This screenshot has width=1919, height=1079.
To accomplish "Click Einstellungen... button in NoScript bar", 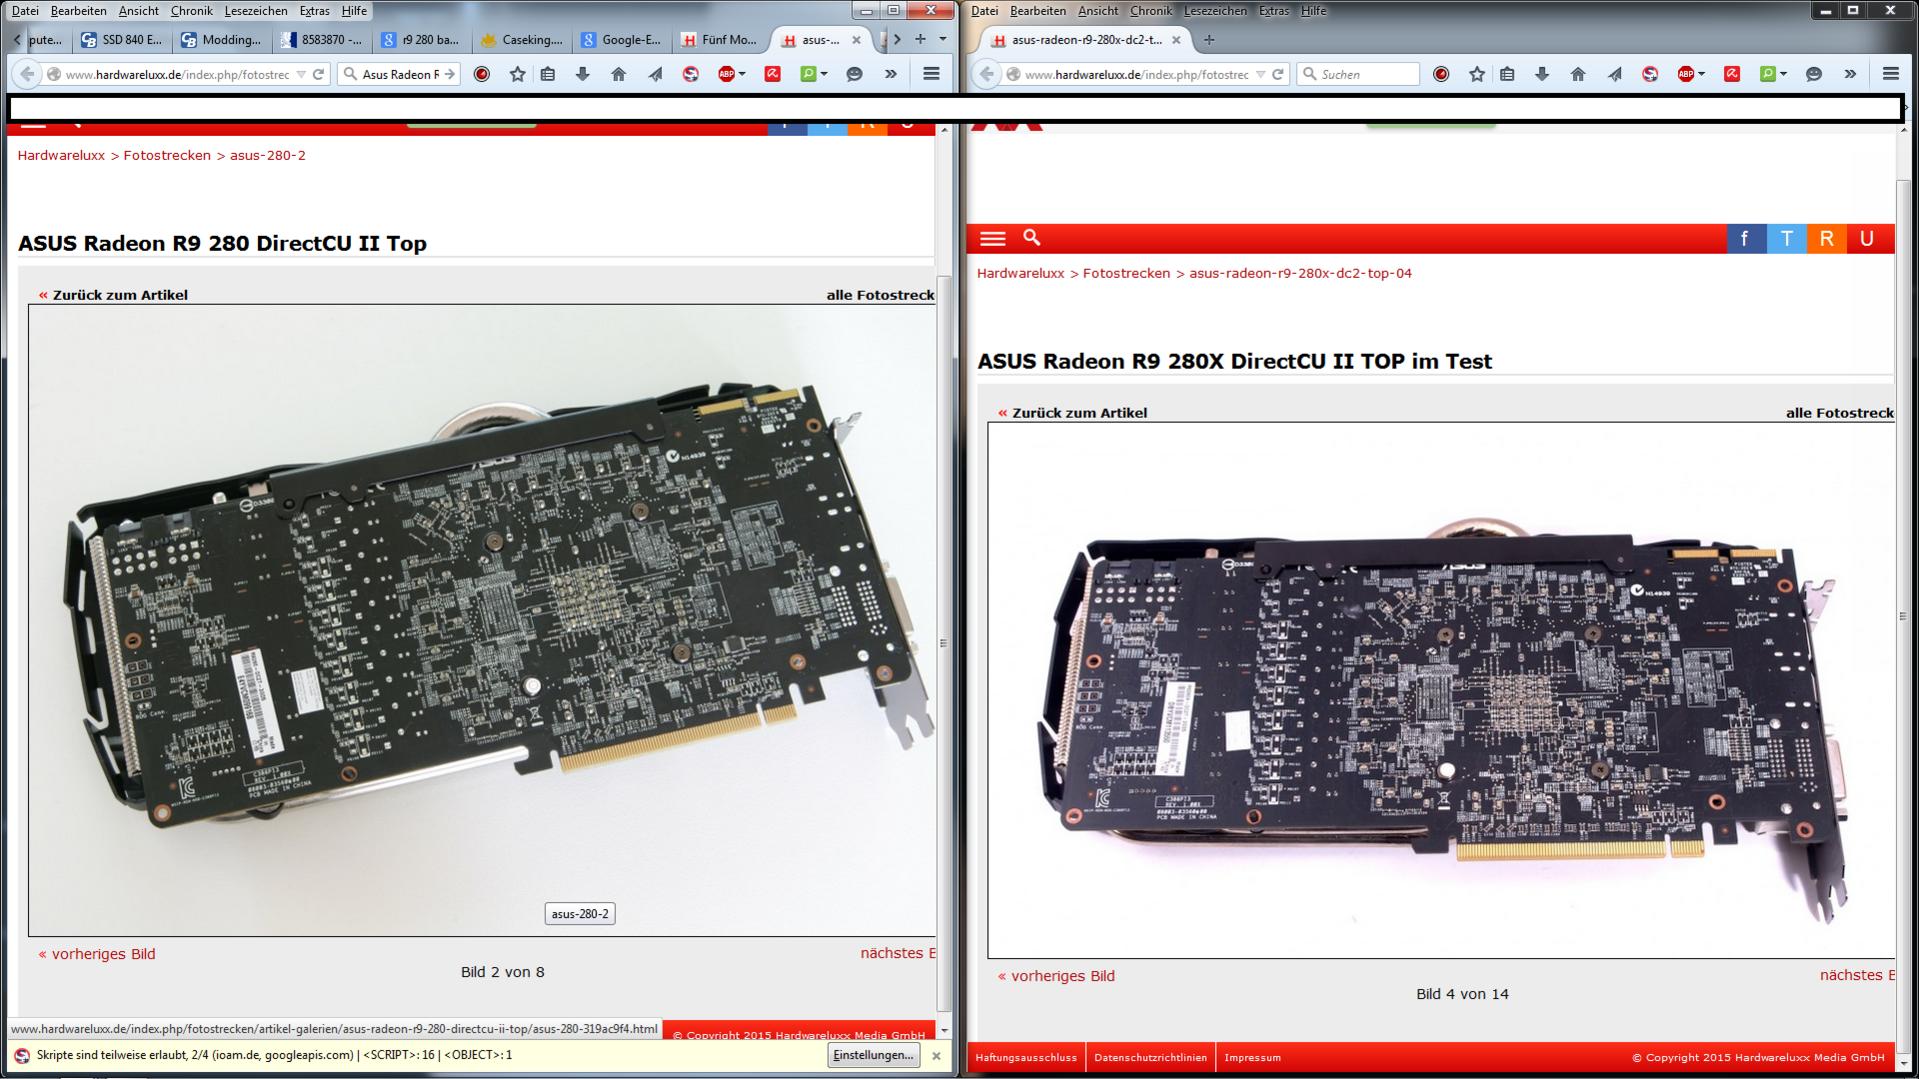I will (873, 1055).
